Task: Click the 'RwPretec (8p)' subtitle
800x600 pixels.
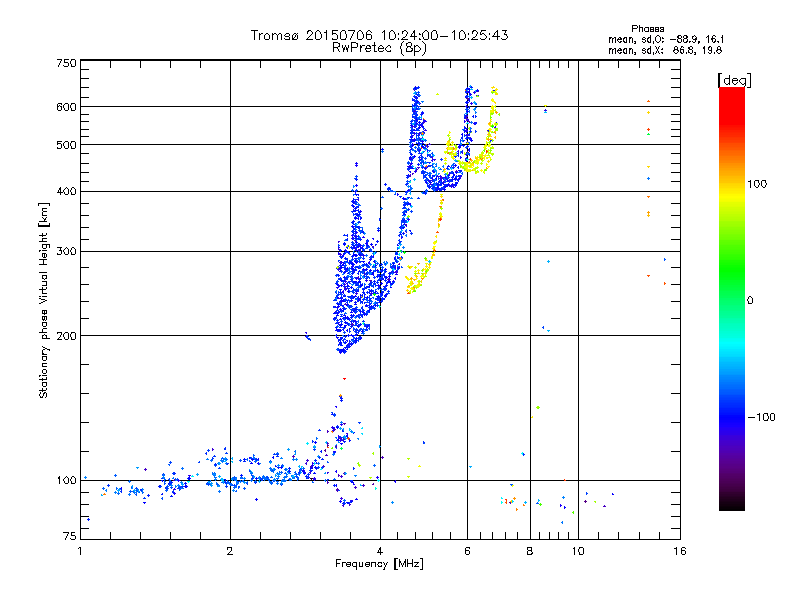Action: coord(379,48)
